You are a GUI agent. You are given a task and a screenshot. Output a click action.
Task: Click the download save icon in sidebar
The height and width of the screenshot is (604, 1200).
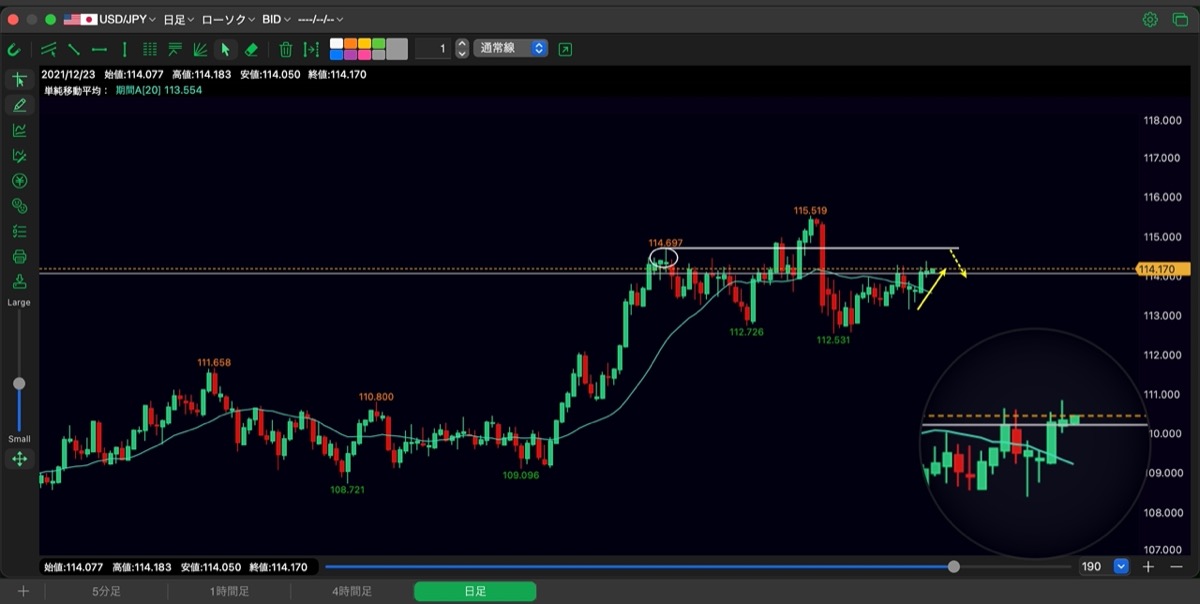pos(19,281)
